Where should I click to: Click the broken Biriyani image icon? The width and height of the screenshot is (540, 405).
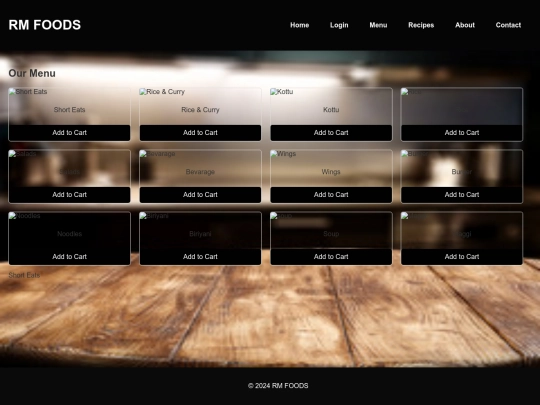tap(143, 216)
